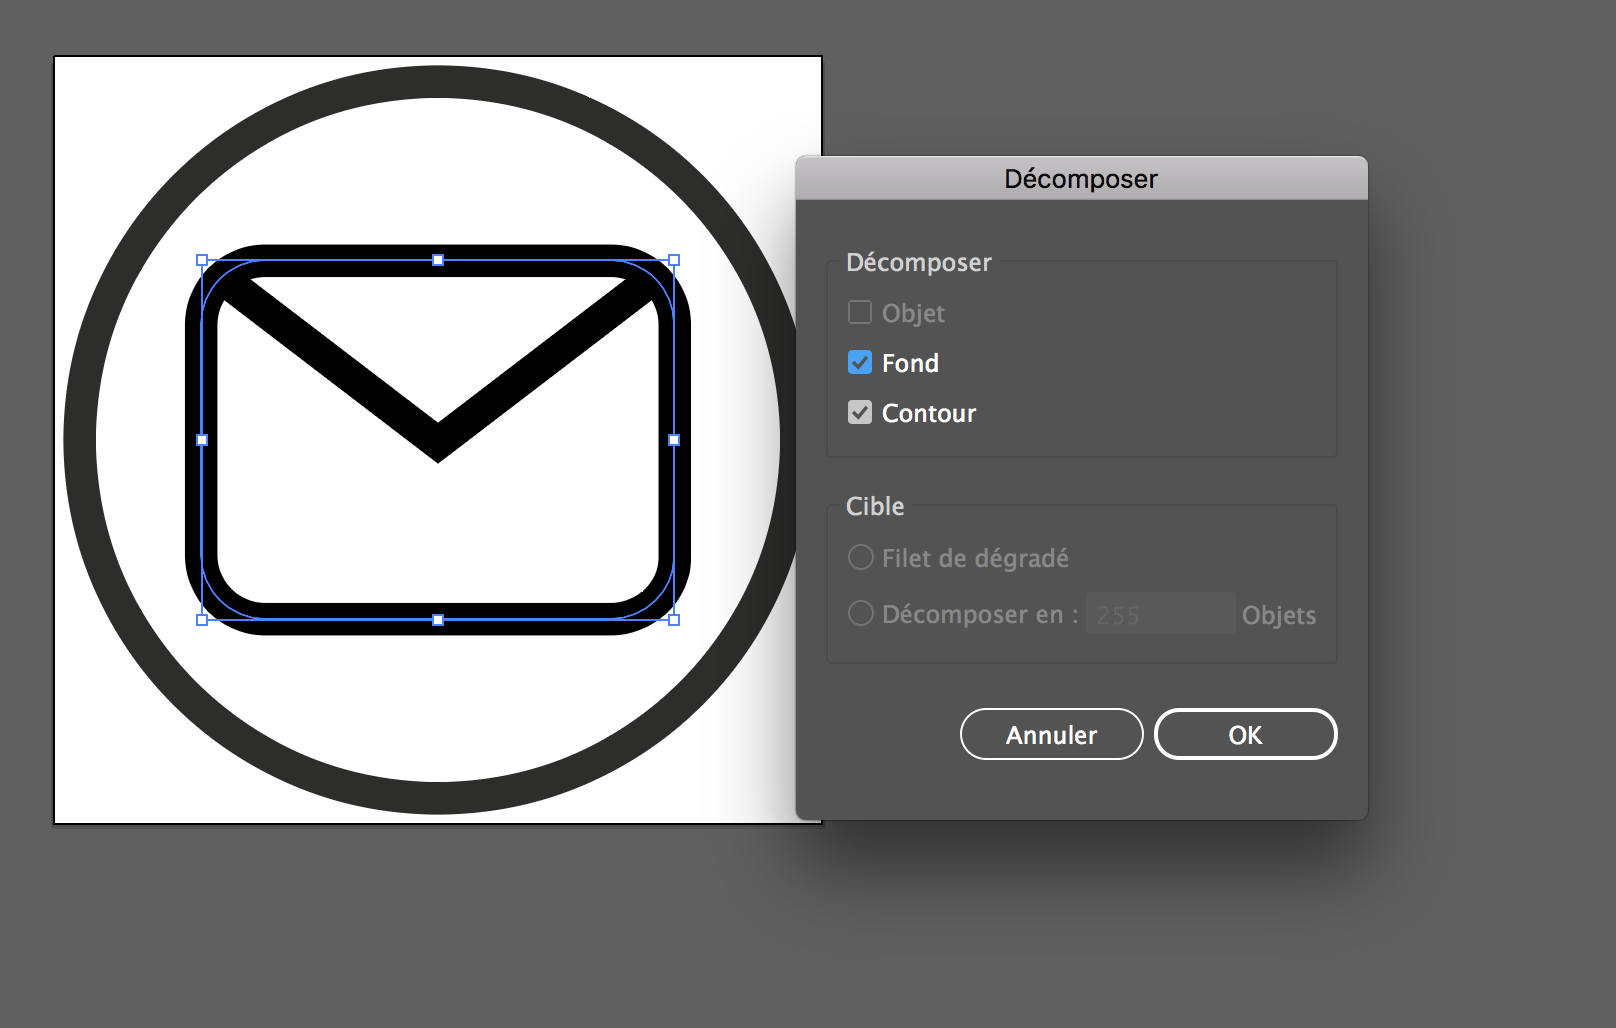Enable the Objet checkbox

pyautogui.click(x=859, y=312)
